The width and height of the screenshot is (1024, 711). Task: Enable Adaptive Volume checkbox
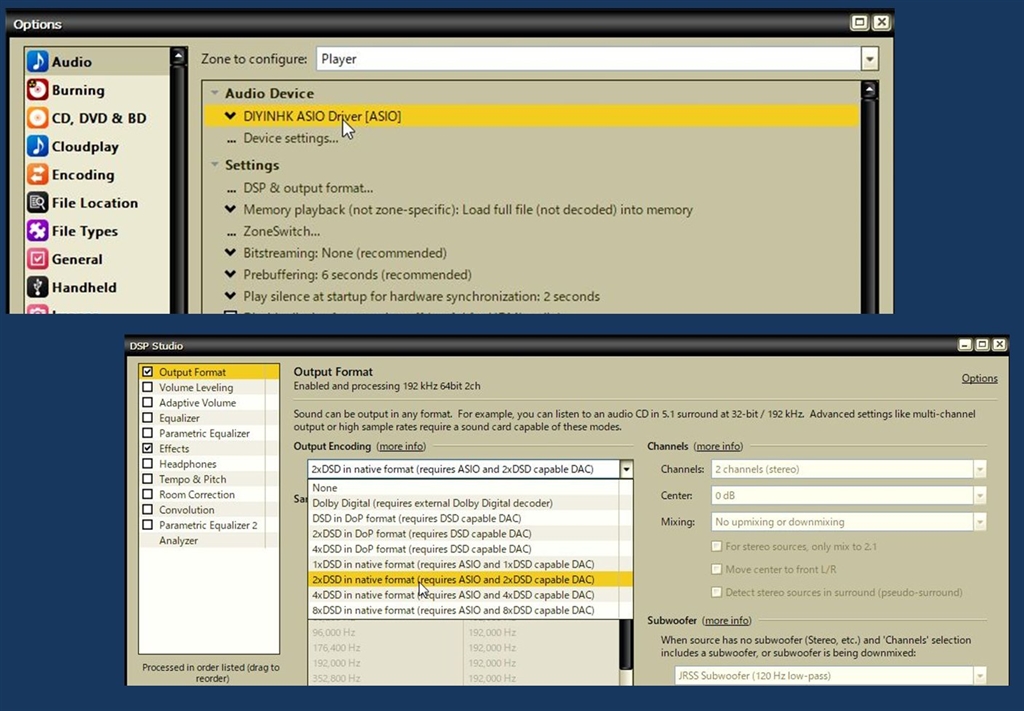[148, 402]
